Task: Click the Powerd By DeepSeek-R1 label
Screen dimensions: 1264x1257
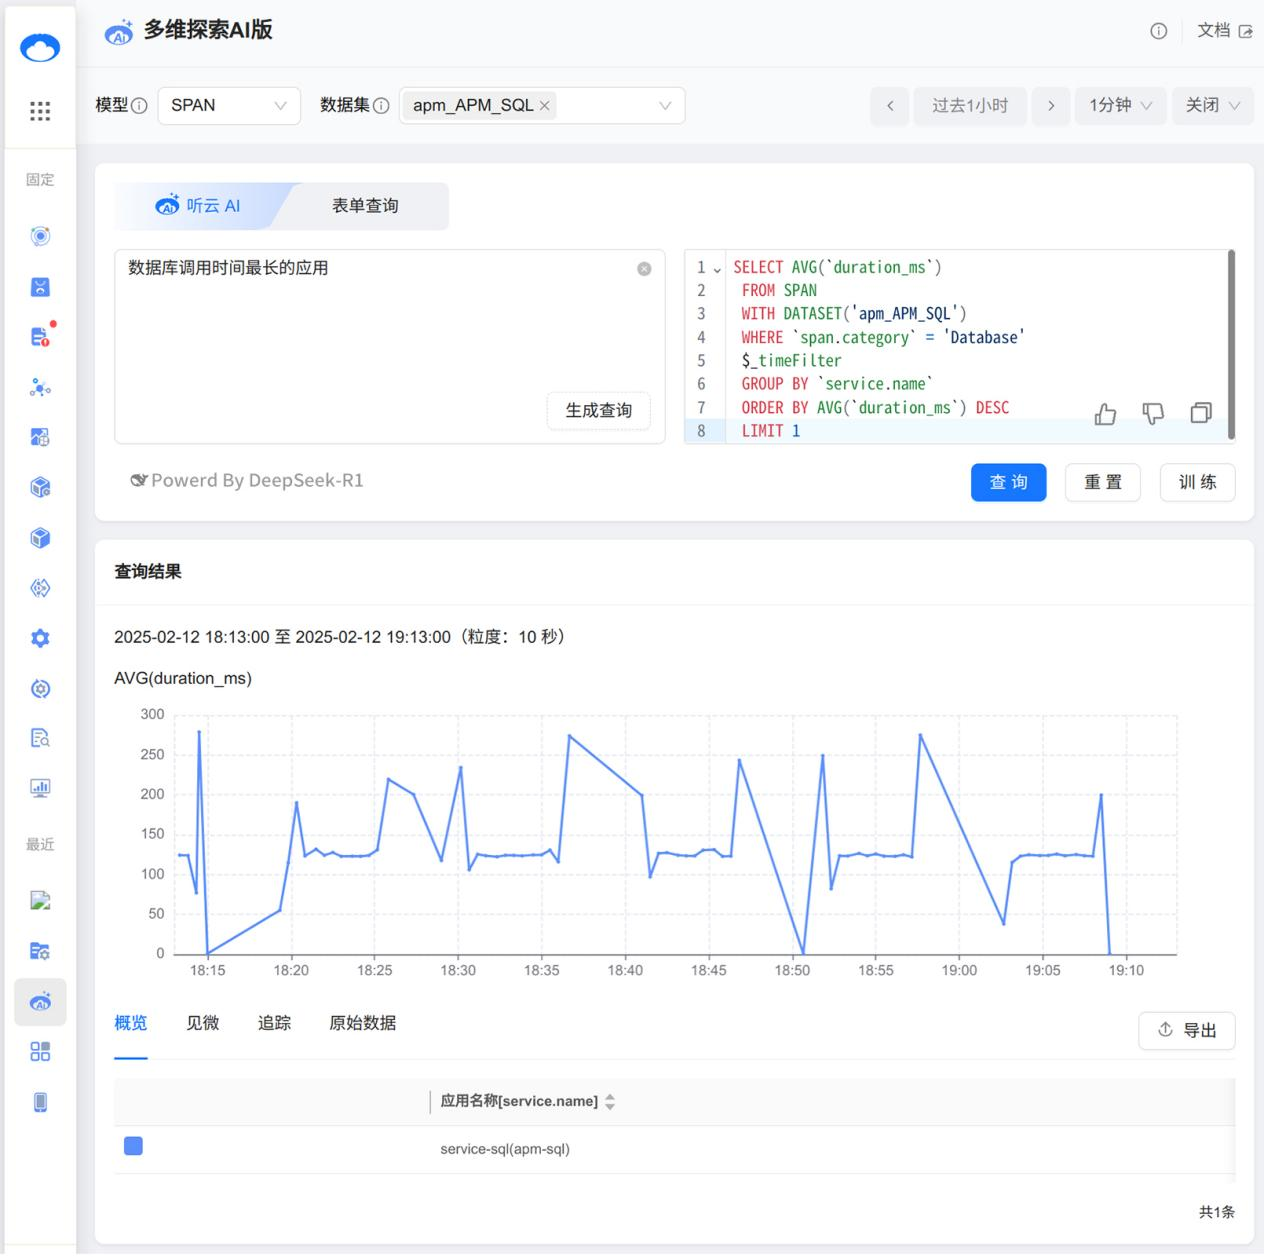Action: (247, 480)
